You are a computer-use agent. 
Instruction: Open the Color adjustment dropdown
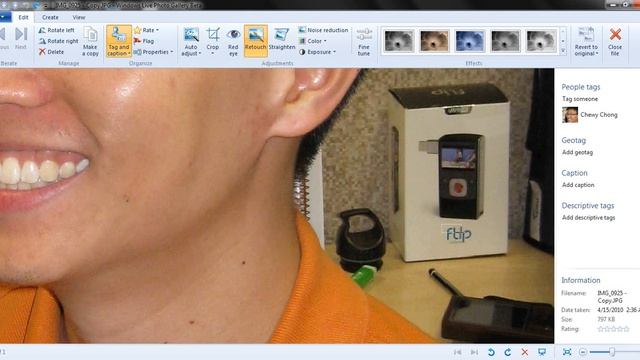click(x=313, y=41)
